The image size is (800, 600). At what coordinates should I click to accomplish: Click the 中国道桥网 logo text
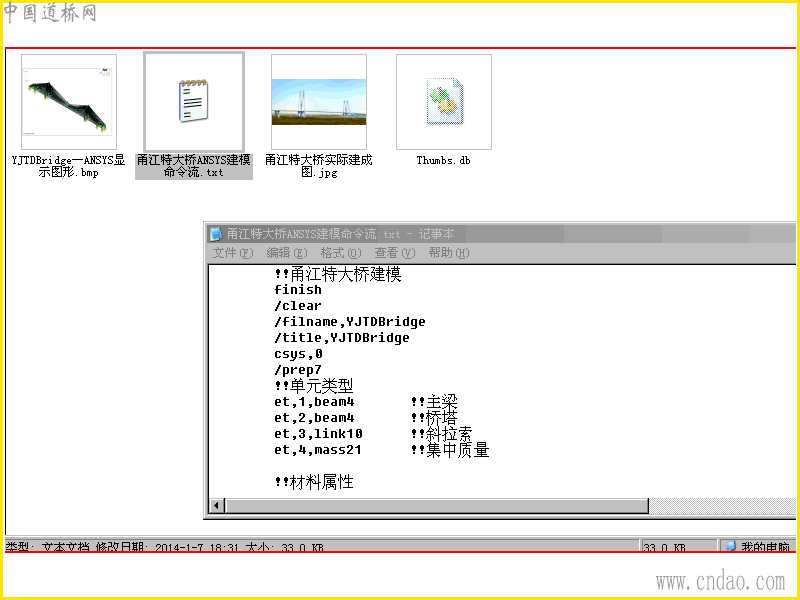50,13
